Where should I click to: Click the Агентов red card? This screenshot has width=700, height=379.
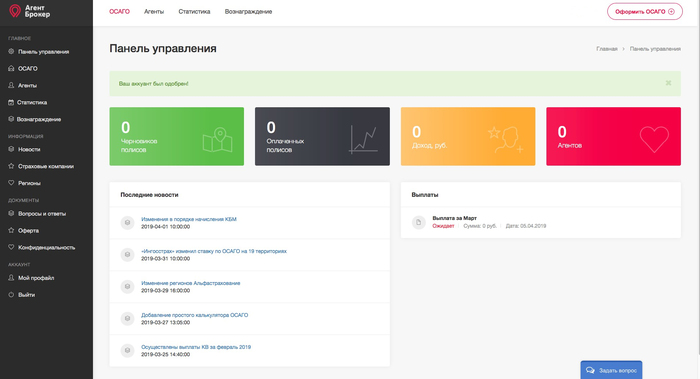613,136
